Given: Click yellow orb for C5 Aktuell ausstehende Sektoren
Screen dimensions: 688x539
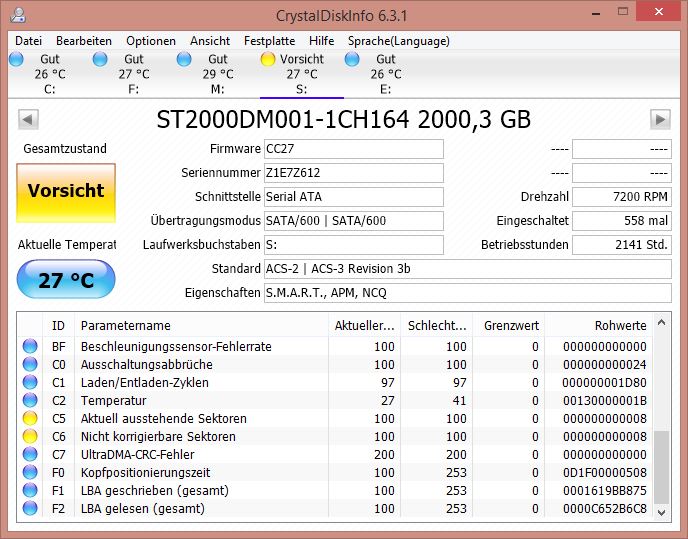Looking at the screenshot, I should coord(30,418).
